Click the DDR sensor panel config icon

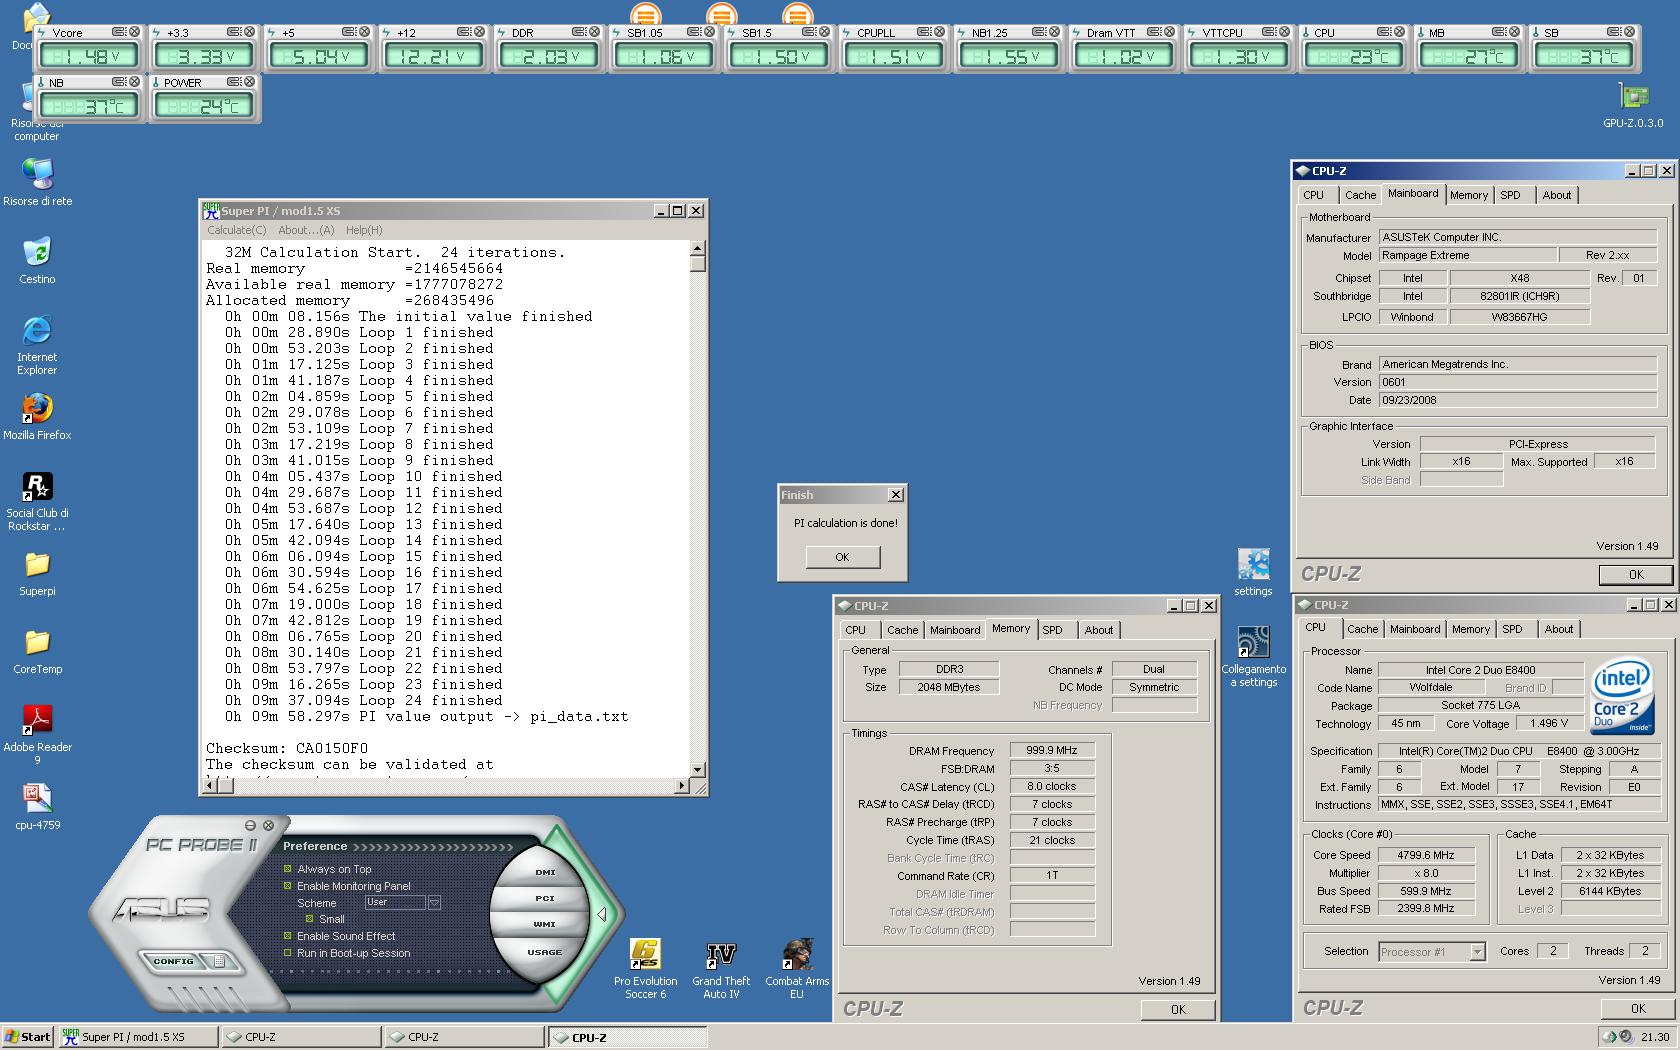tap(579, 32)
